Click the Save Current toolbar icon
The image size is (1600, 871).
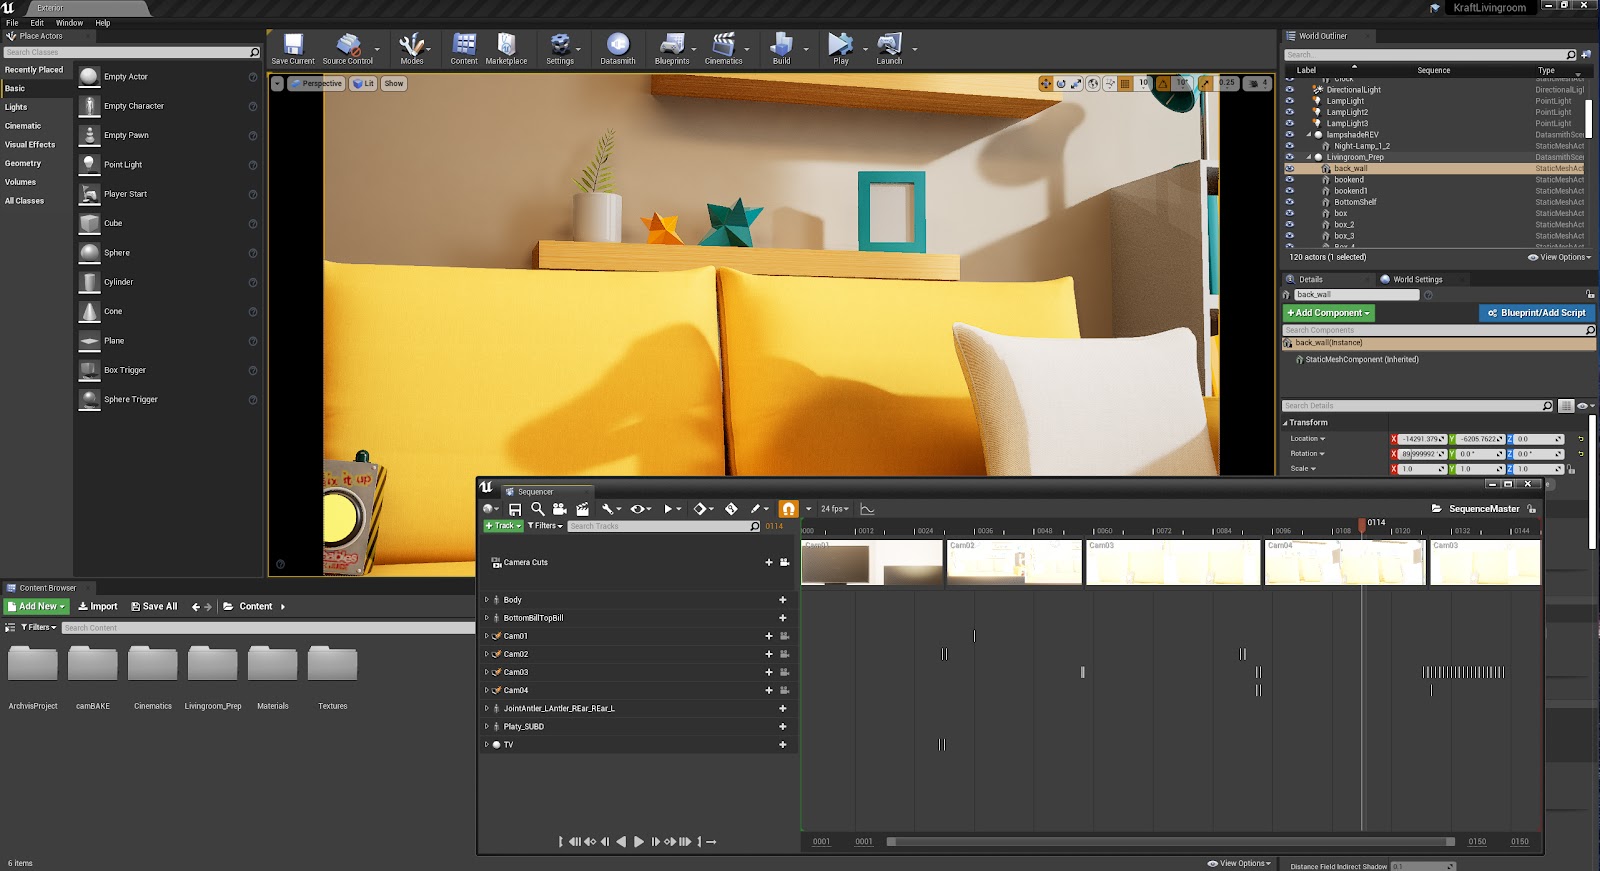click(x=293, y=47)
